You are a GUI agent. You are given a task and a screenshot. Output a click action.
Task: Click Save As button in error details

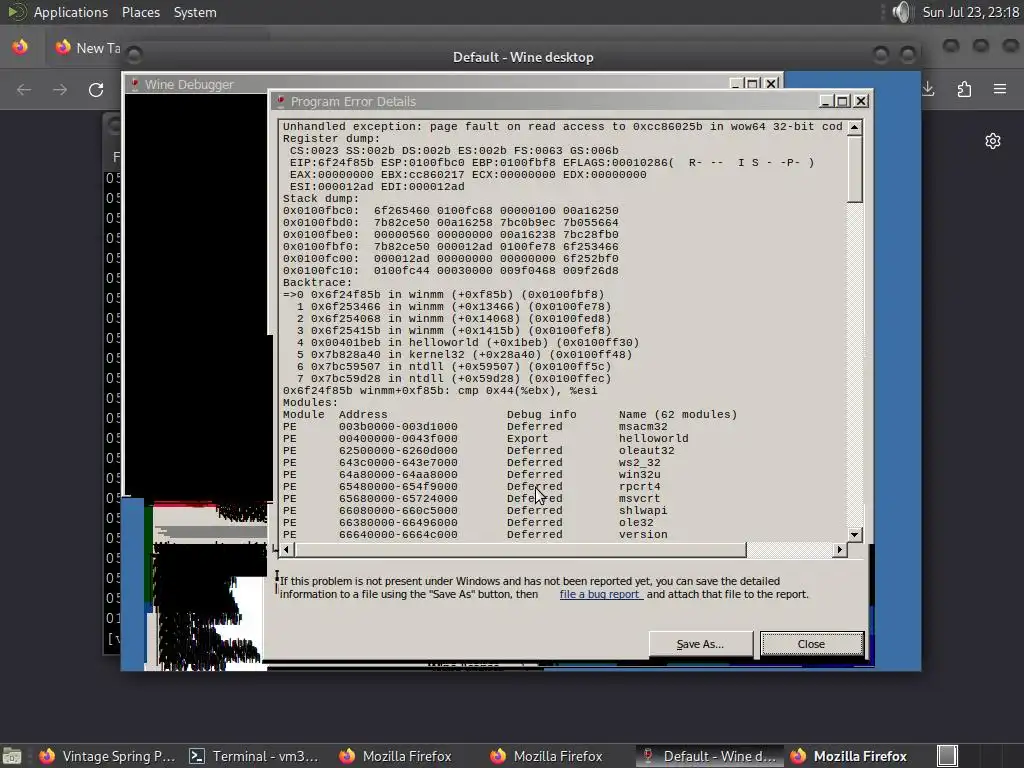tap(700, 644)
